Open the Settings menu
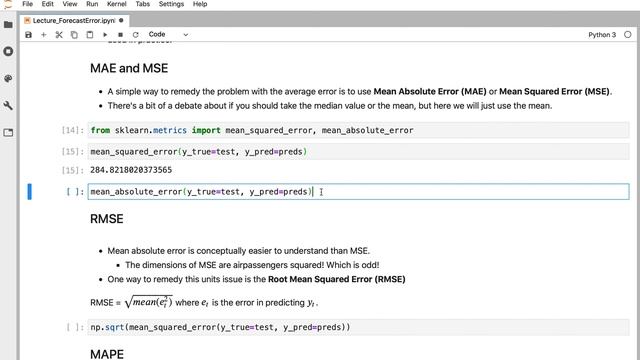The image size is (640, 360). click(171, 4)
